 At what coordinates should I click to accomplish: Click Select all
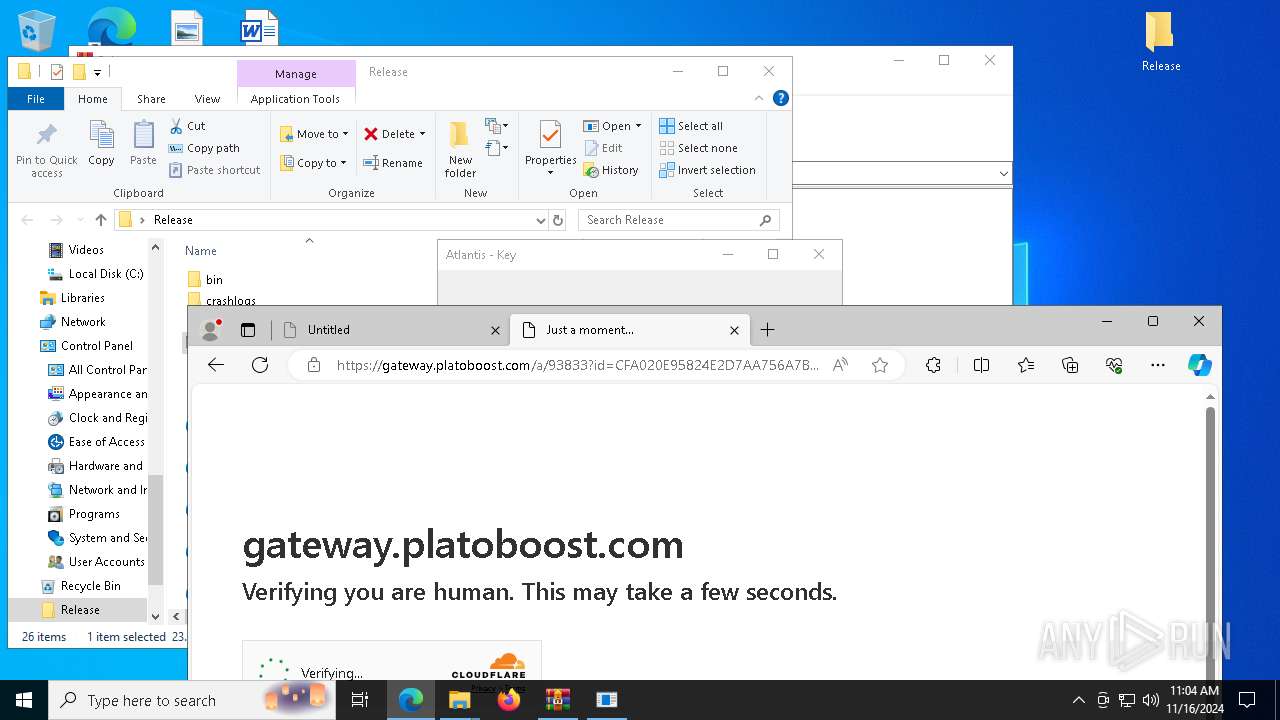[x=691, y=126]
